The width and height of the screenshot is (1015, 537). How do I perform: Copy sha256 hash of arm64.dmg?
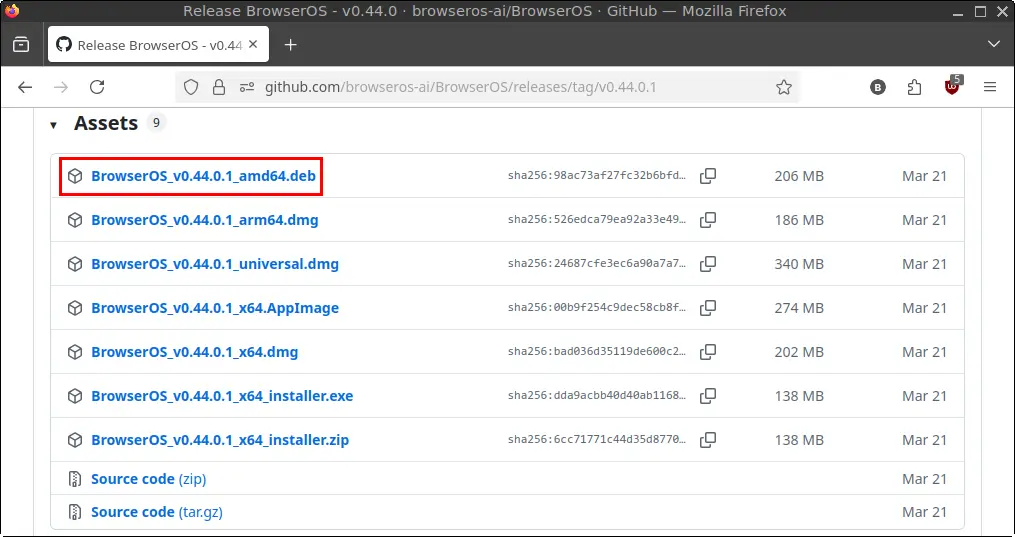click(x=708, y=220)
